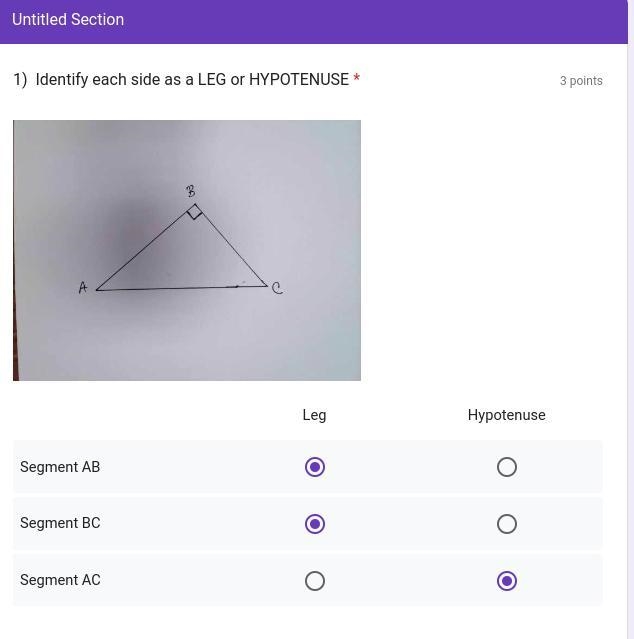This screenshot has width=634, height=639.
Task: Click the question title text
Action: [192, 79]
